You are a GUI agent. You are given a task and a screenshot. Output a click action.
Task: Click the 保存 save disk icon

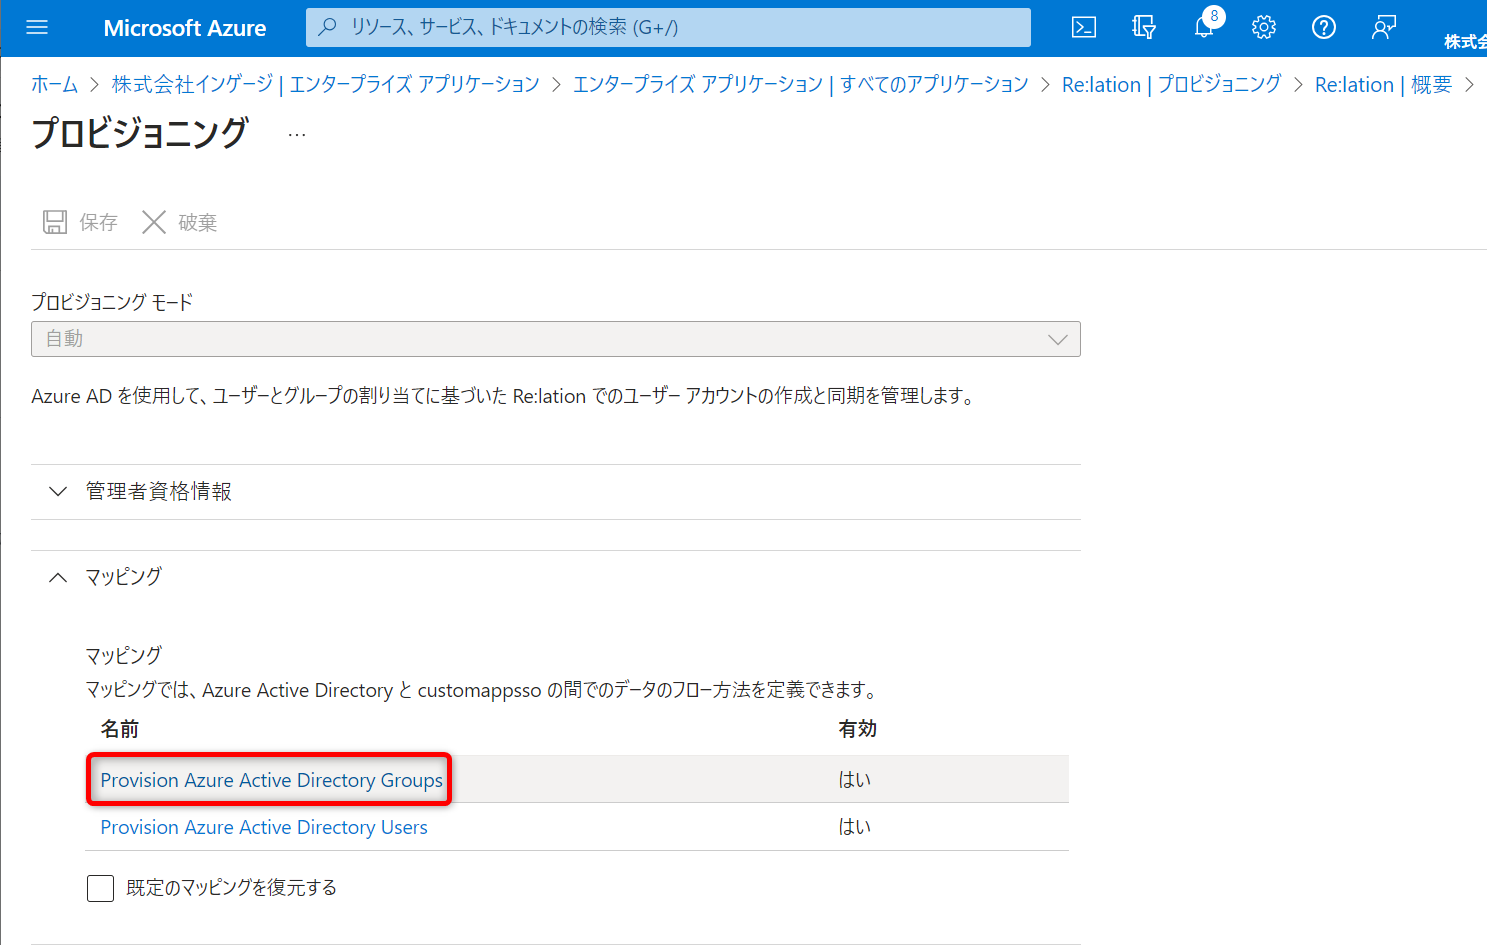[55, 222]
